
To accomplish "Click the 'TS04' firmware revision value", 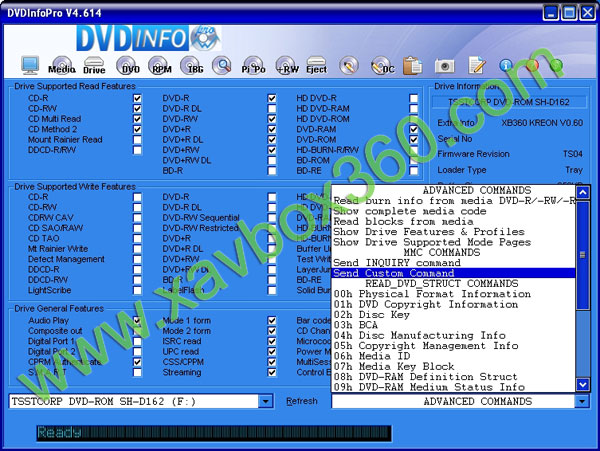I will (x=572, y=154).
